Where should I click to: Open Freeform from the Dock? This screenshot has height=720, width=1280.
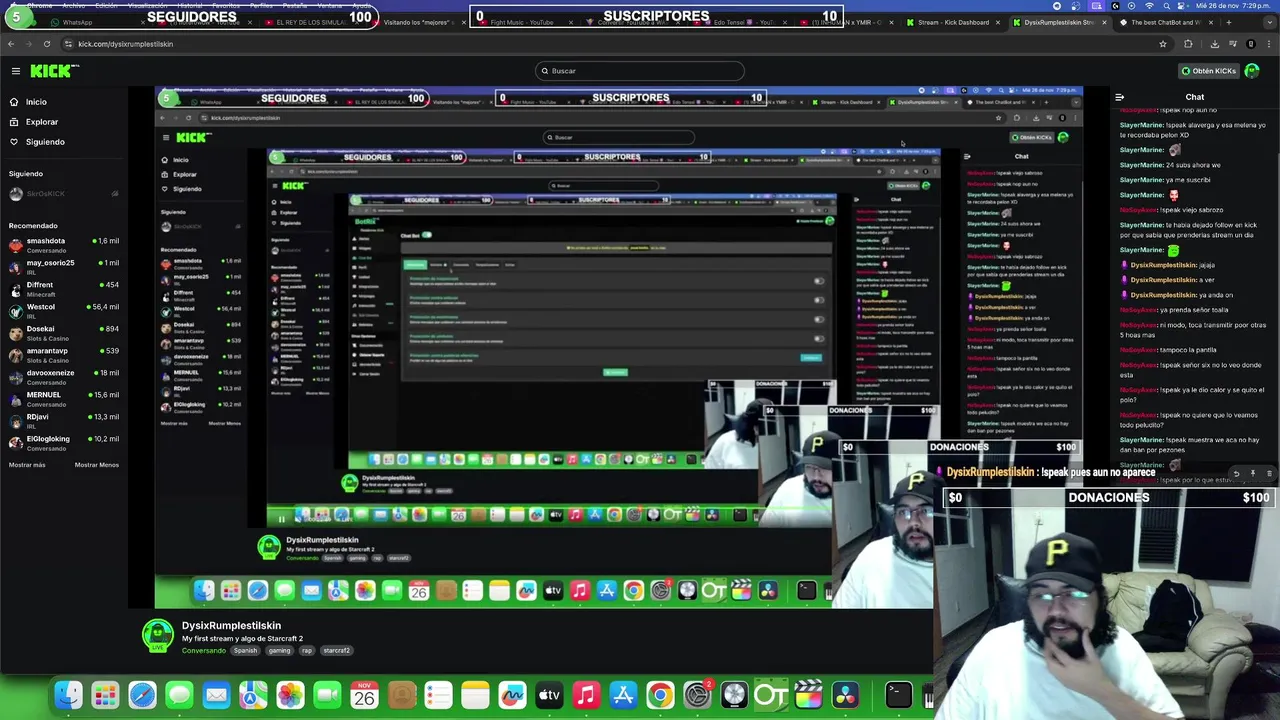click(x=512, y=695)
